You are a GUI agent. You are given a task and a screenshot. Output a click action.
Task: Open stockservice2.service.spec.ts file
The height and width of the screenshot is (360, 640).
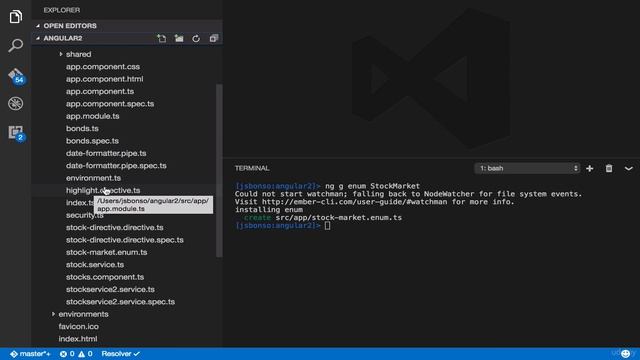(120, 302)
